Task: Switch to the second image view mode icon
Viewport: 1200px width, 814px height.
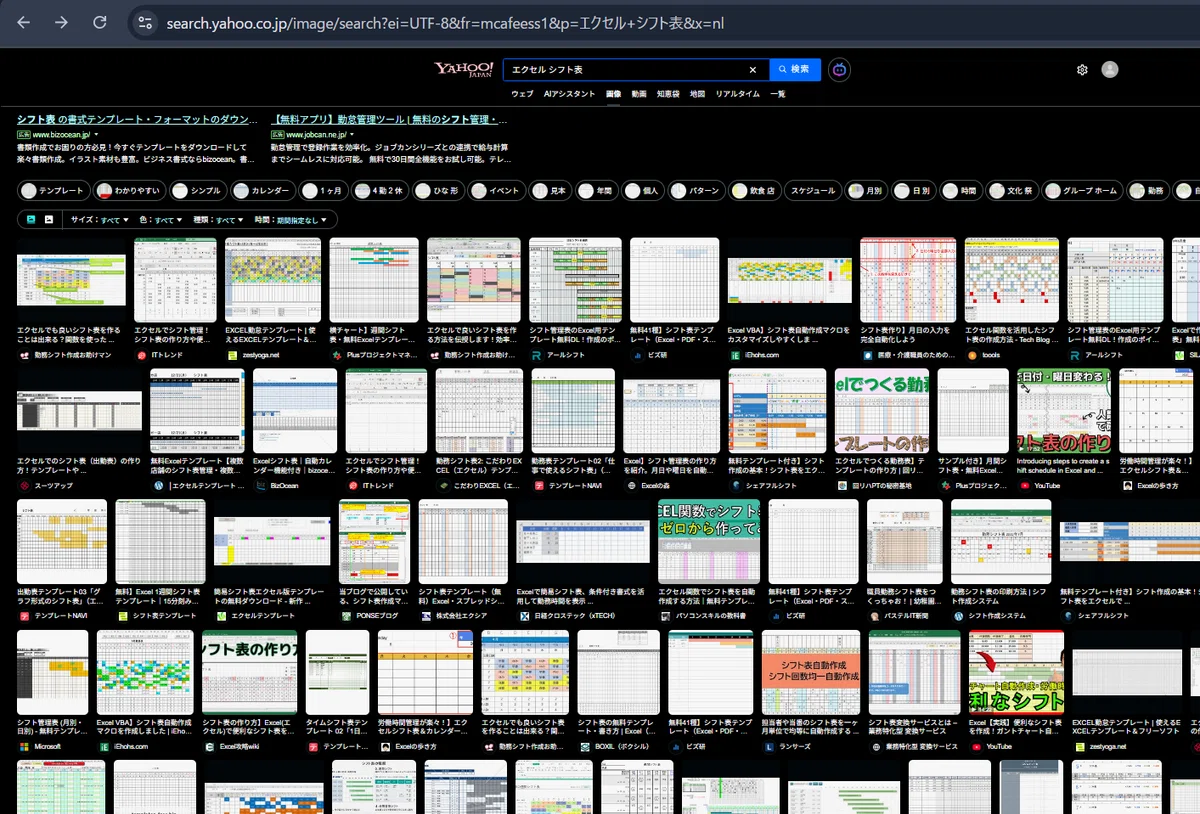Action: 48,219
